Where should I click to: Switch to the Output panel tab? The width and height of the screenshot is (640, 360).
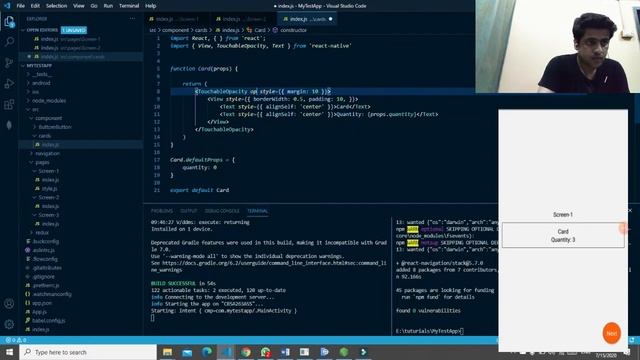click(189, 211)
